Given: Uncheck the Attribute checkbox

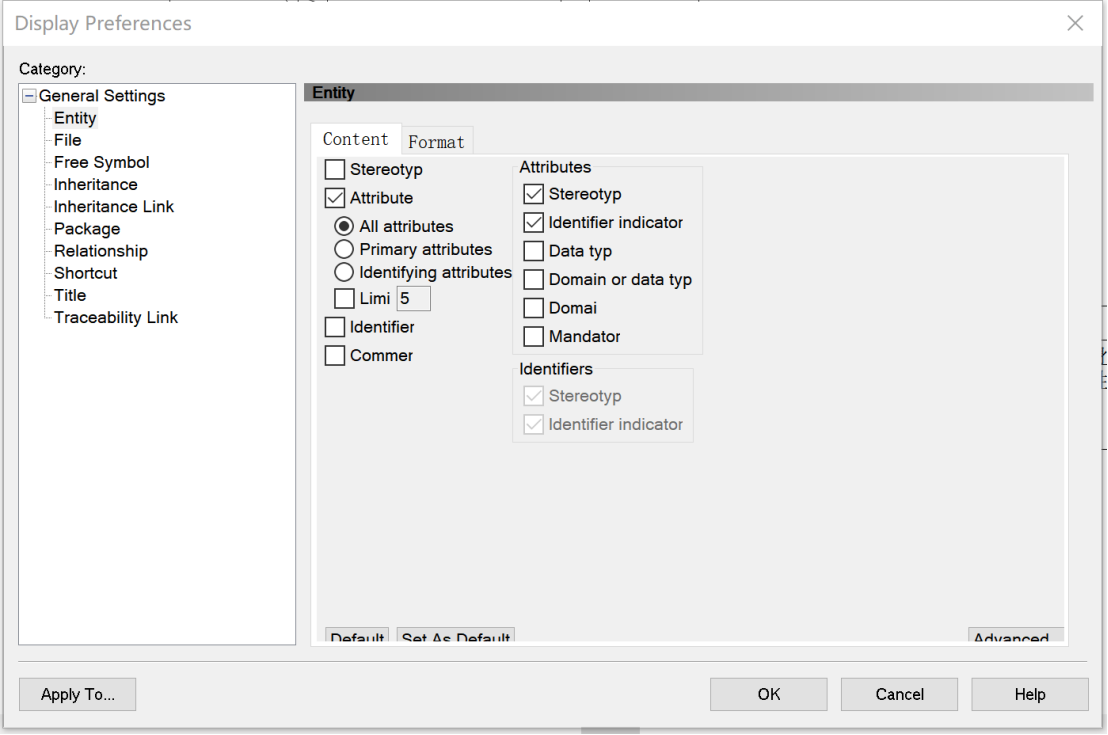Looking at the screenshot, I should click(x=335, y=198).
